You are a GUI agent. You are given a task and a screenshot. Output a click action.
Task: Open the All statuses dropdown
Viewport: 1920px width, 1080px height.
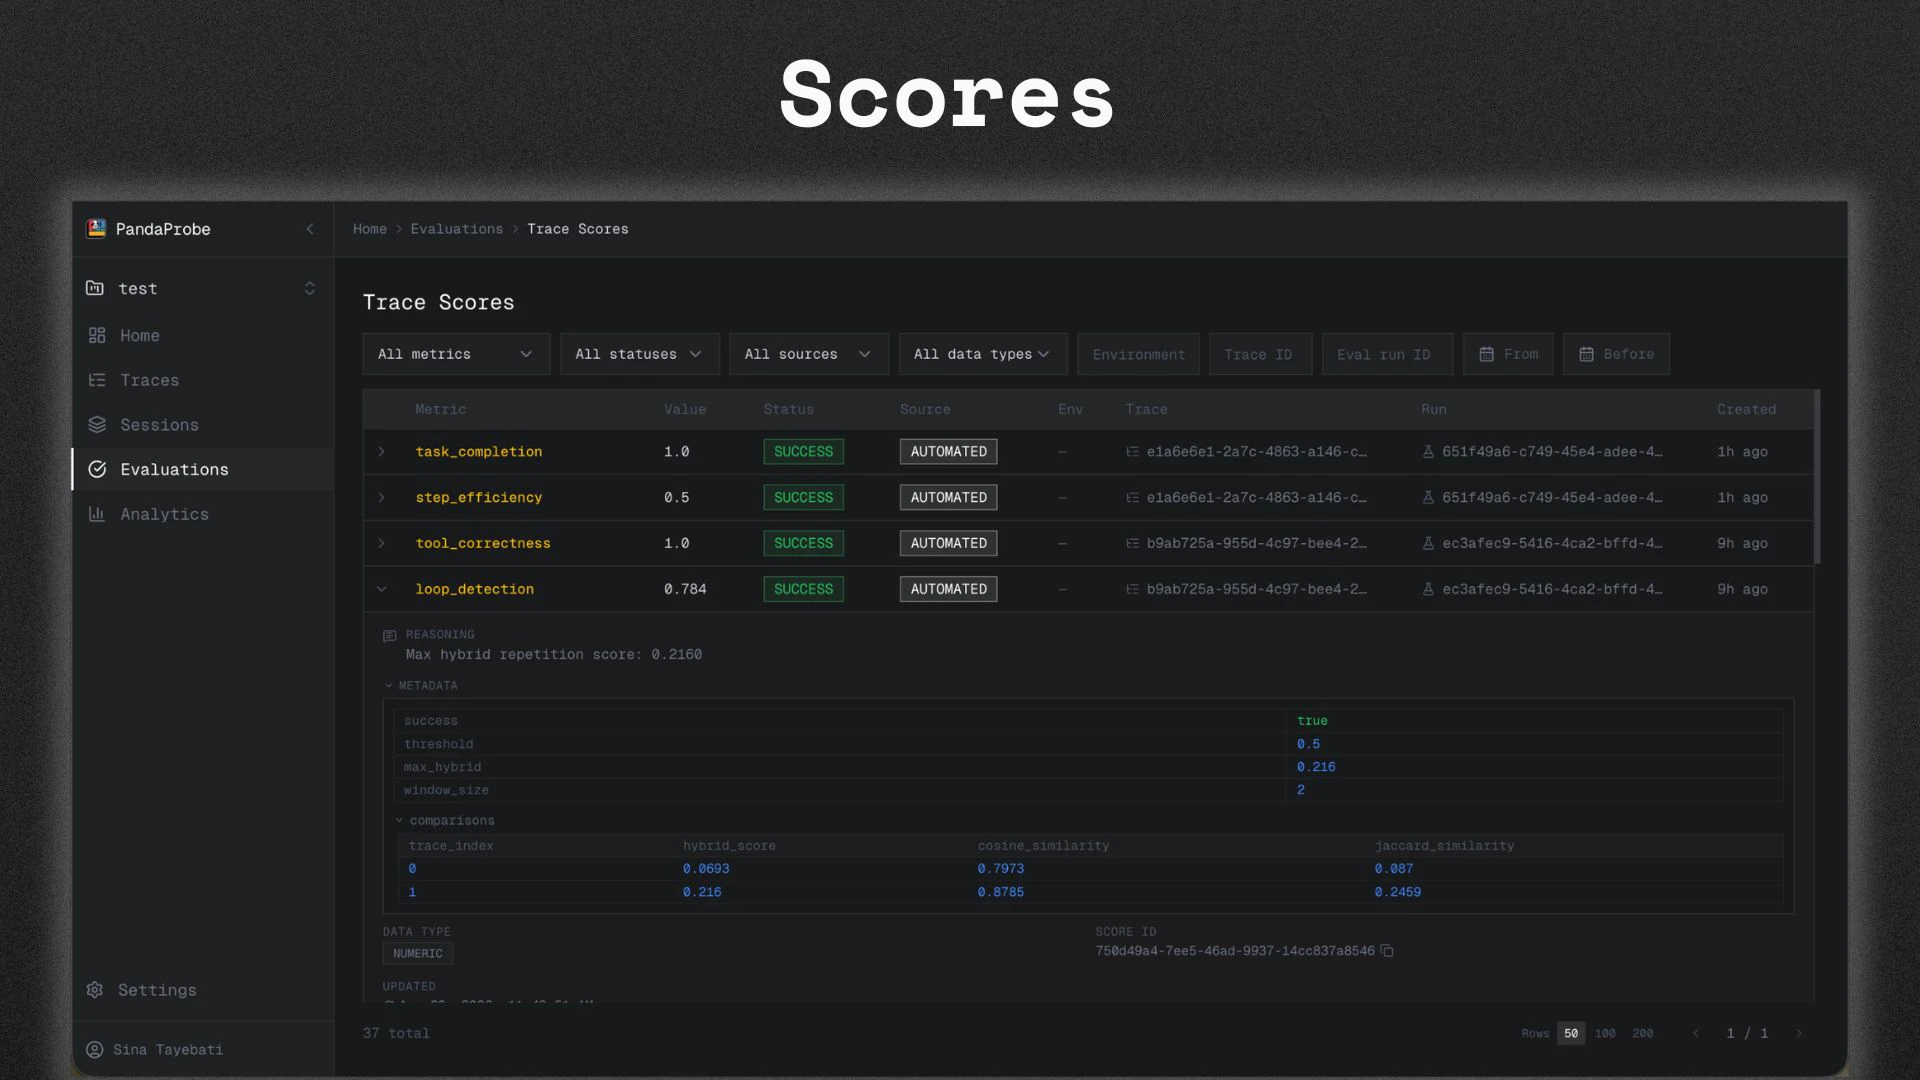pos(639,355)
